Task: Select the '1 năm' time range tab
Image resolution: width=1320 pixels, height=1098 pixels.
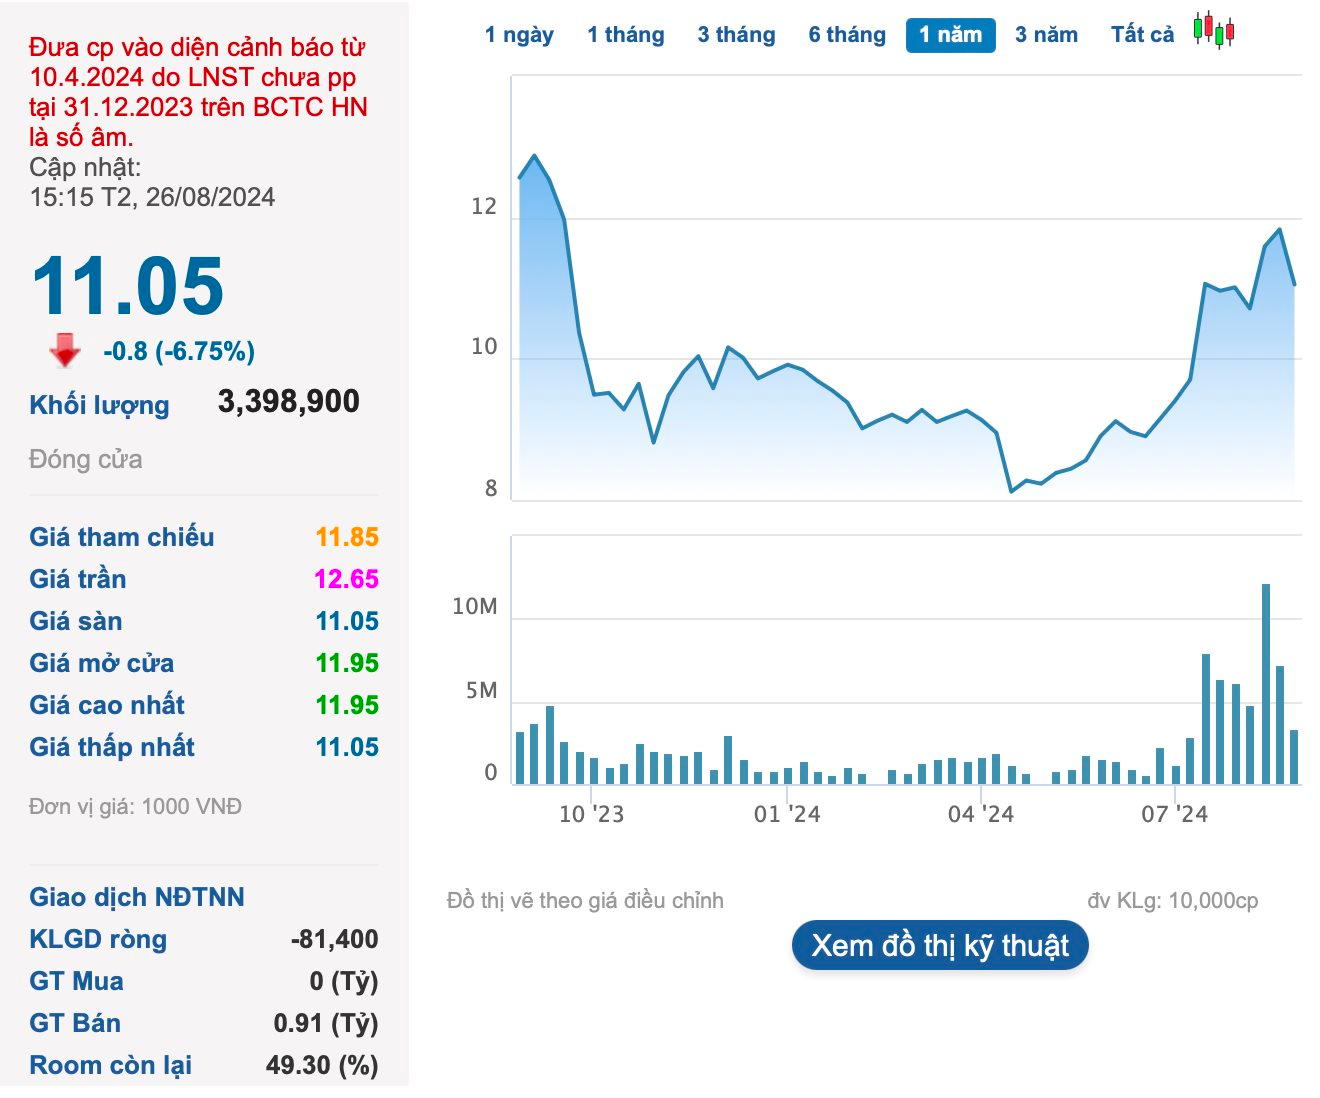Action: point(951,35)
